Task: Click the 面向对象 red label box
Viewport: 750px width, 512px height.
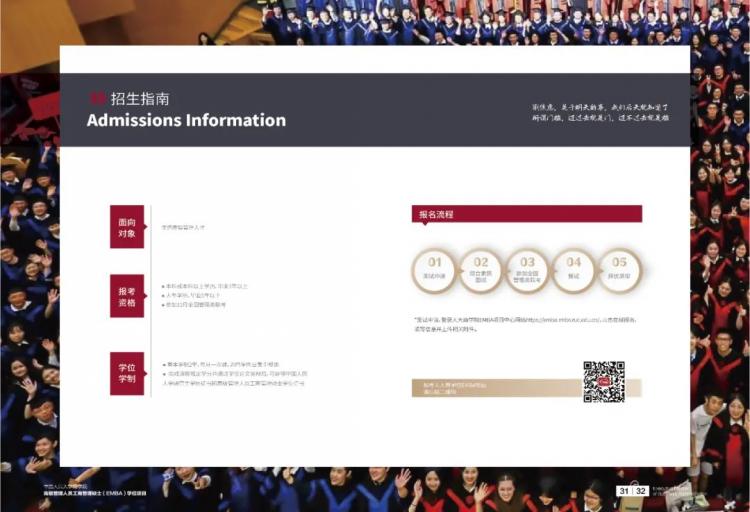Action: tap(127, 227)
